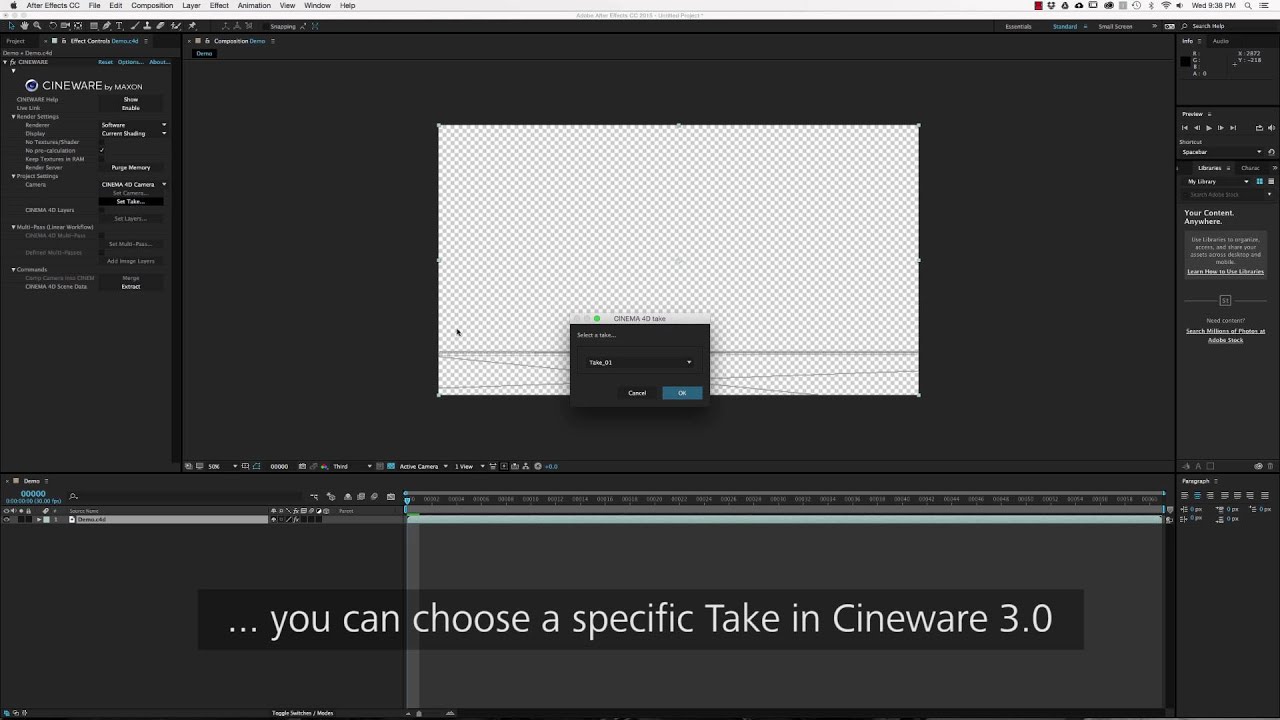Click the timeline Graph Editor icon
This screenshot has height=720, width=1280.
coord(391,497)
